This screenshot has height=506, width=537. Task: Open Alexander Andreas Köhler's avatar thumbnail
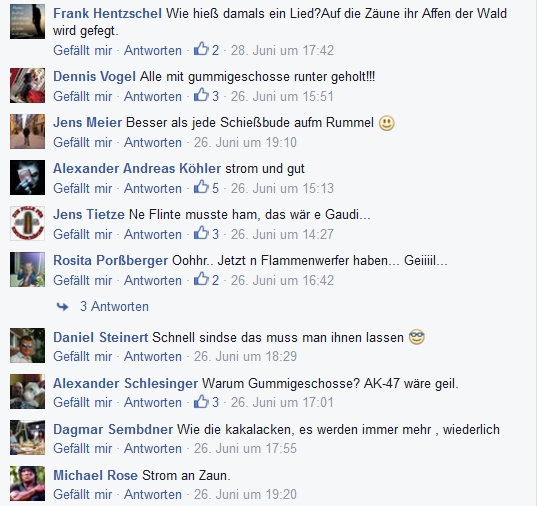coord(27,177)
